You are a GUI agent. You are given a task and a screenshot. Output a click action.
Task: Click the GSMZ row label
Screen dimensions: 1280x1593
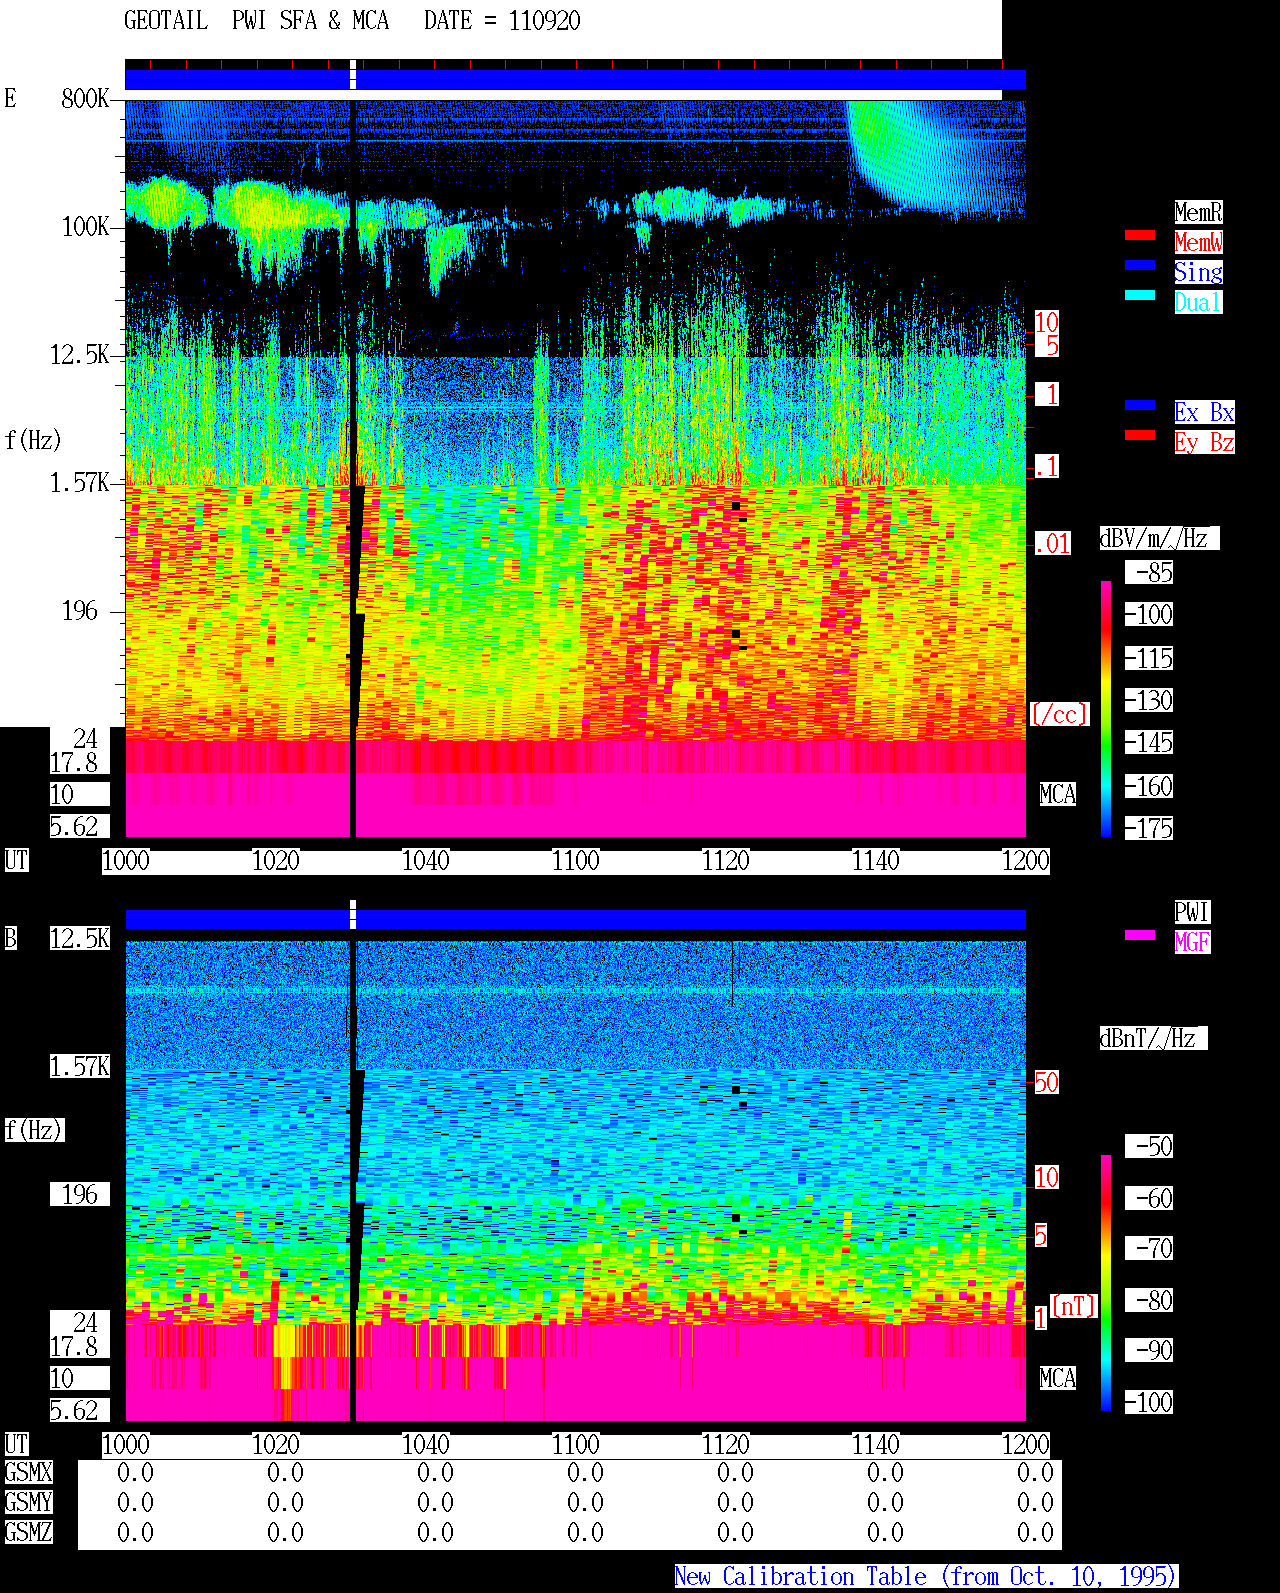click(29, 1532)
